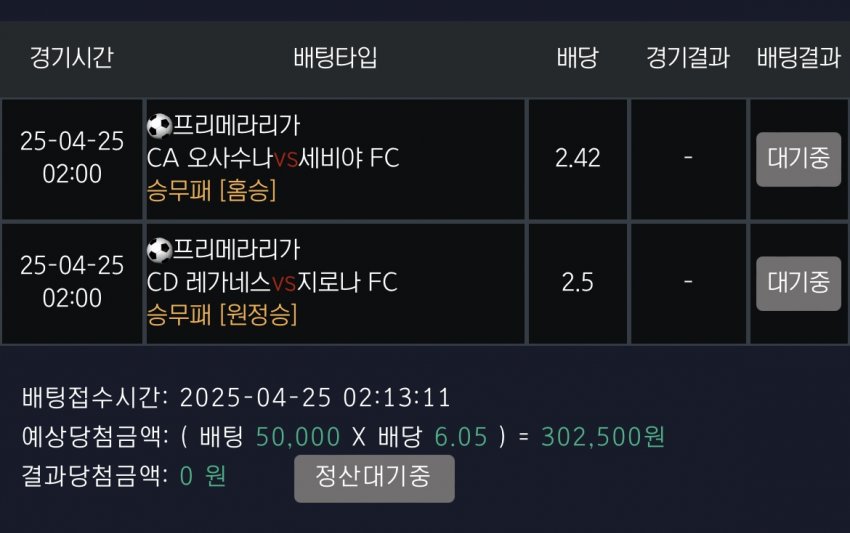Click the 승무패 [홈승] bet type label
The width and height of the screenshot is (850, 533).
[211, 190]
